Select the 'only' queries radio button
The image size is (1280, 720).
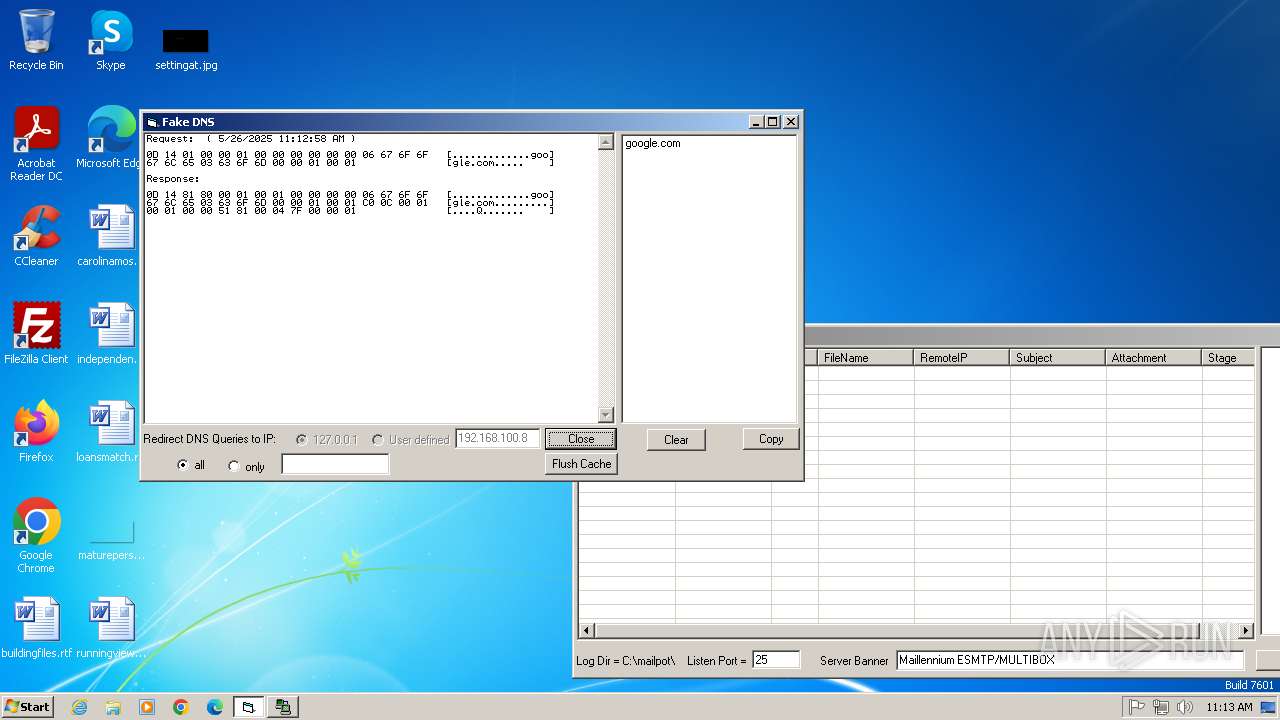[x=234, y=466]
